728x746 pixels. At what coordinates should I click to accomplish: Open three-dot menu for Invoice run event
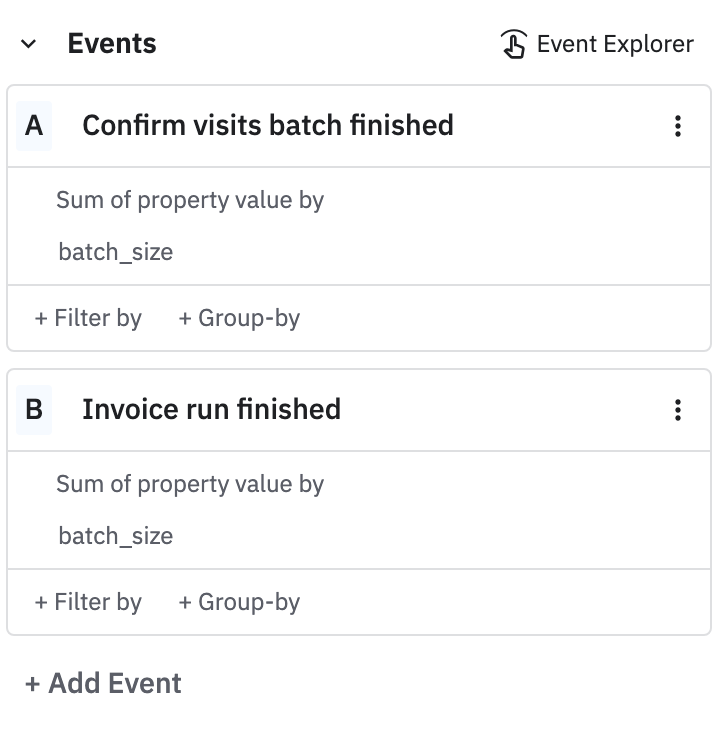tap(678, 410)
